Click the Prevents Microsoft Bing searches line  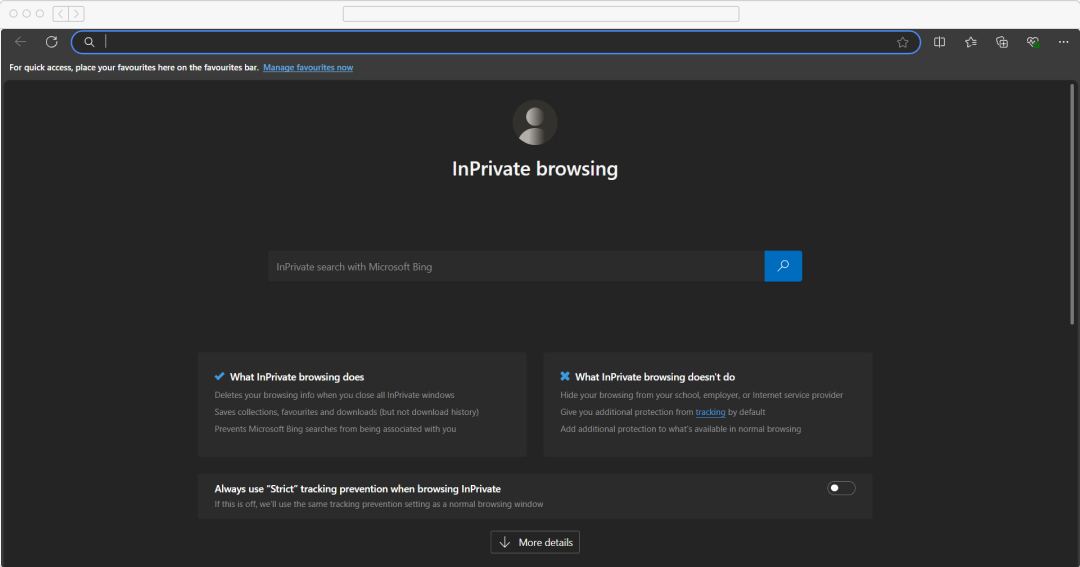pyautogui.click(x=335, y=429)
